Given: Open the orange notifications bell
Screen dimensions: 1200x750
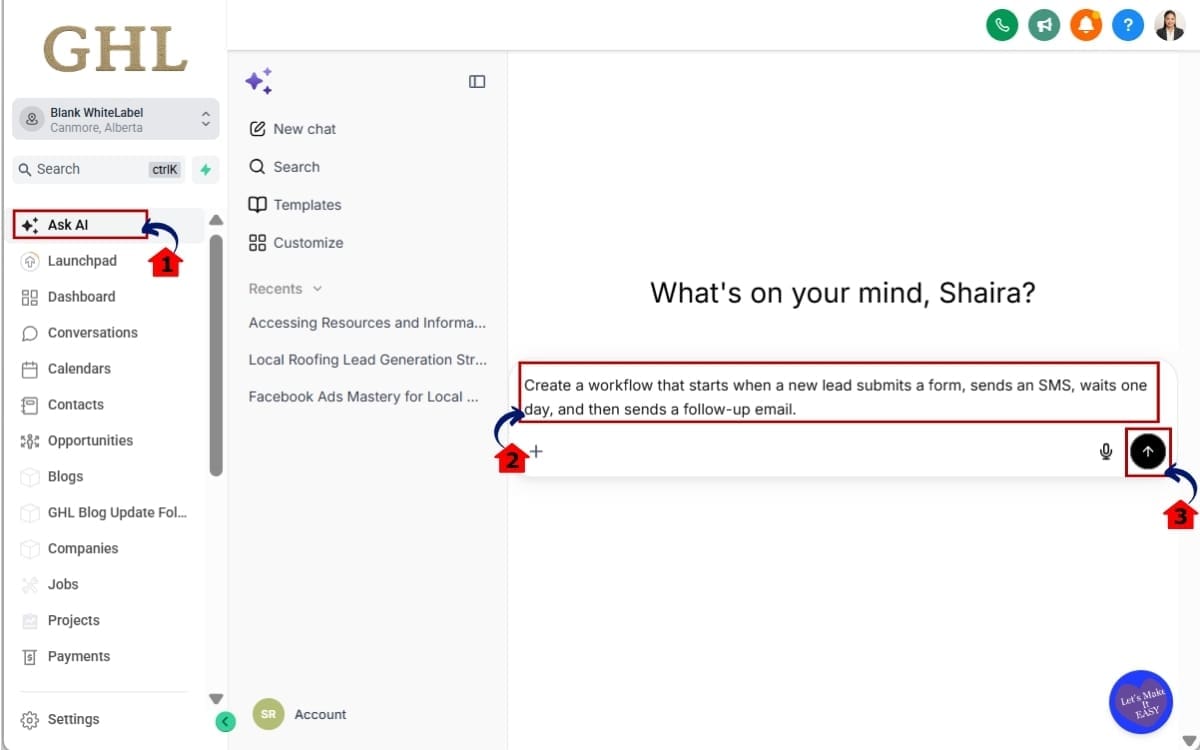Looking at the screenshot, I should [x=1086, y=25].
